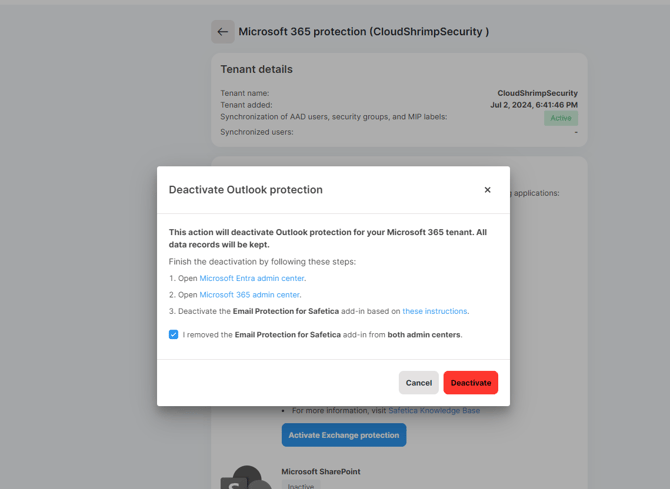The image size is (670, 489).
Task: Click the Microsoft 365 protection page title
Action: tap(364, 32)
